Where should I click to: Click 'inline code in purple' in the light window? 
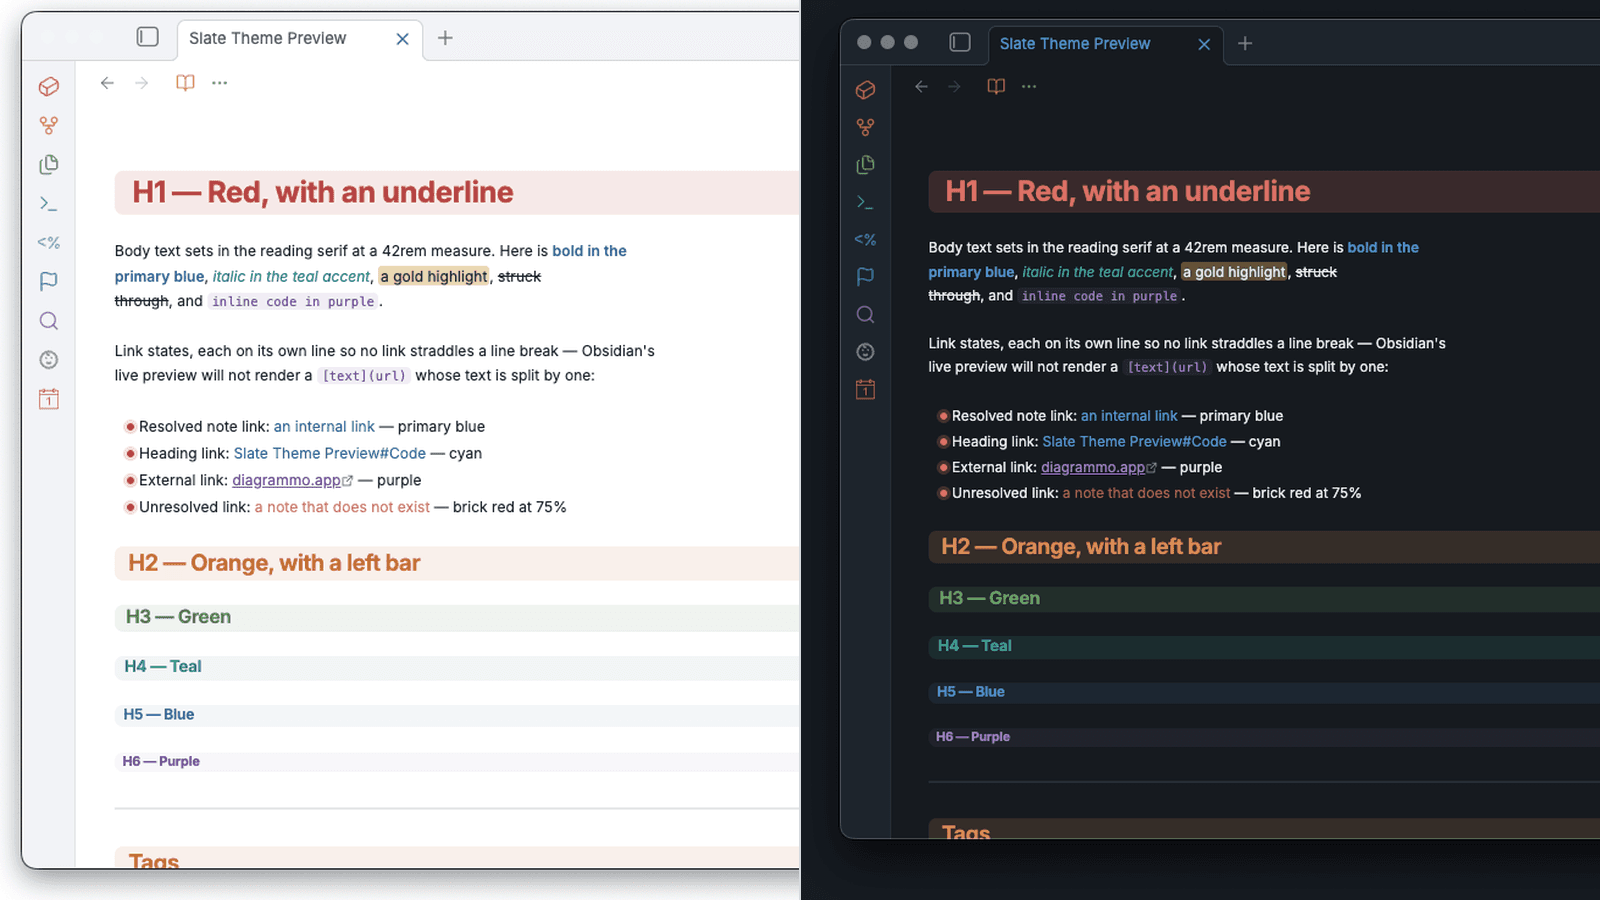293,302
